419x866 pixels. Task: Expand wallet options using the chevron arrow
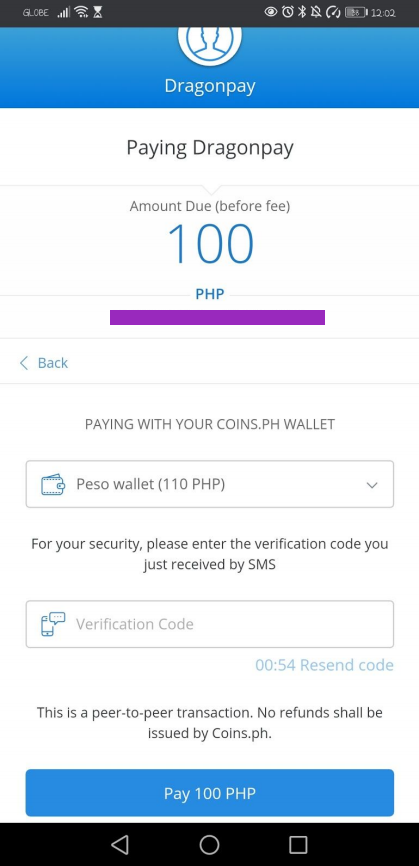point(372,485)
